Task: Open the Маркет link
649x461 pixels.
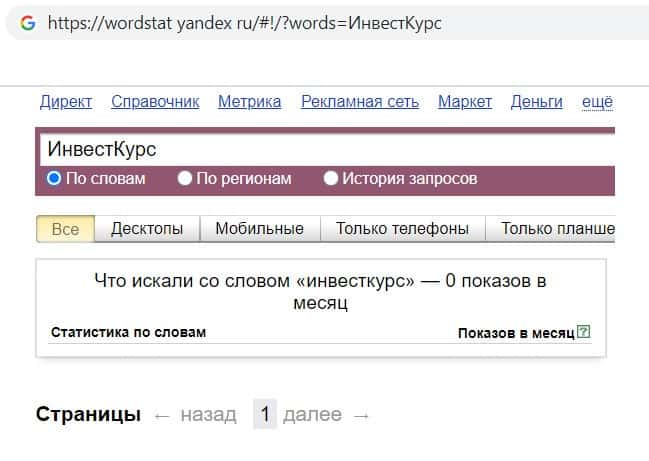Action: (465, 102)
